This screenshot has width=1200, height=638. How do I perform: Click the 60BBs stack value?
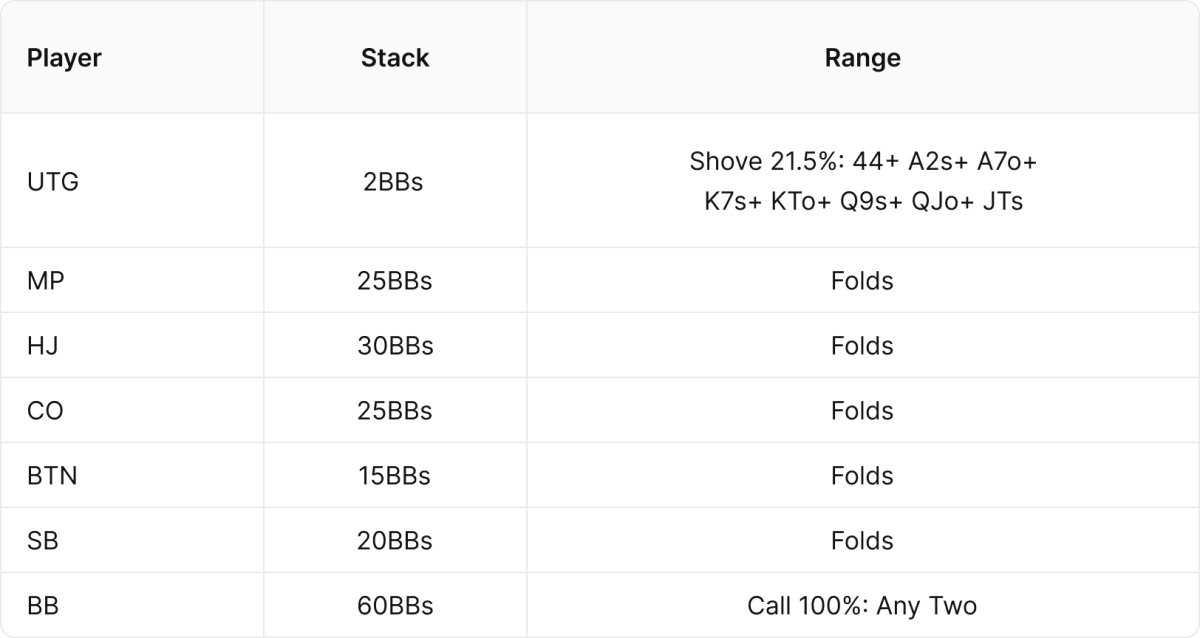coord(395,606)
